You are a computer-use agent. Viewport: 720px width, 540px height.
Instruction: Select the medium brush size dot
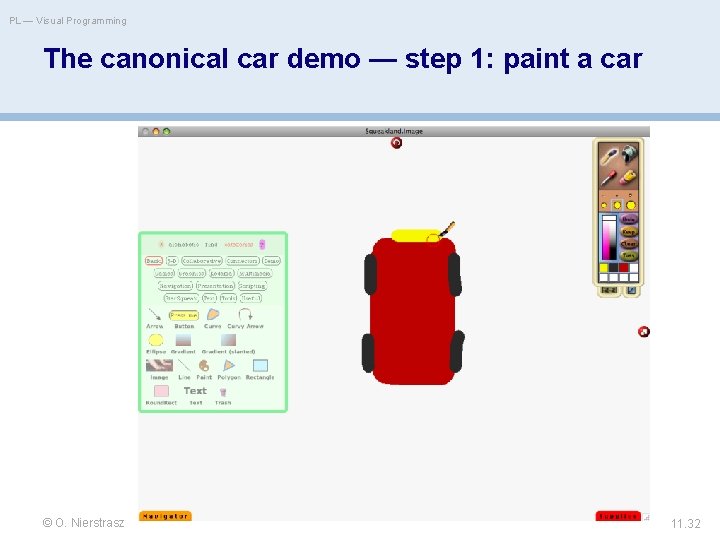point(617,205)
